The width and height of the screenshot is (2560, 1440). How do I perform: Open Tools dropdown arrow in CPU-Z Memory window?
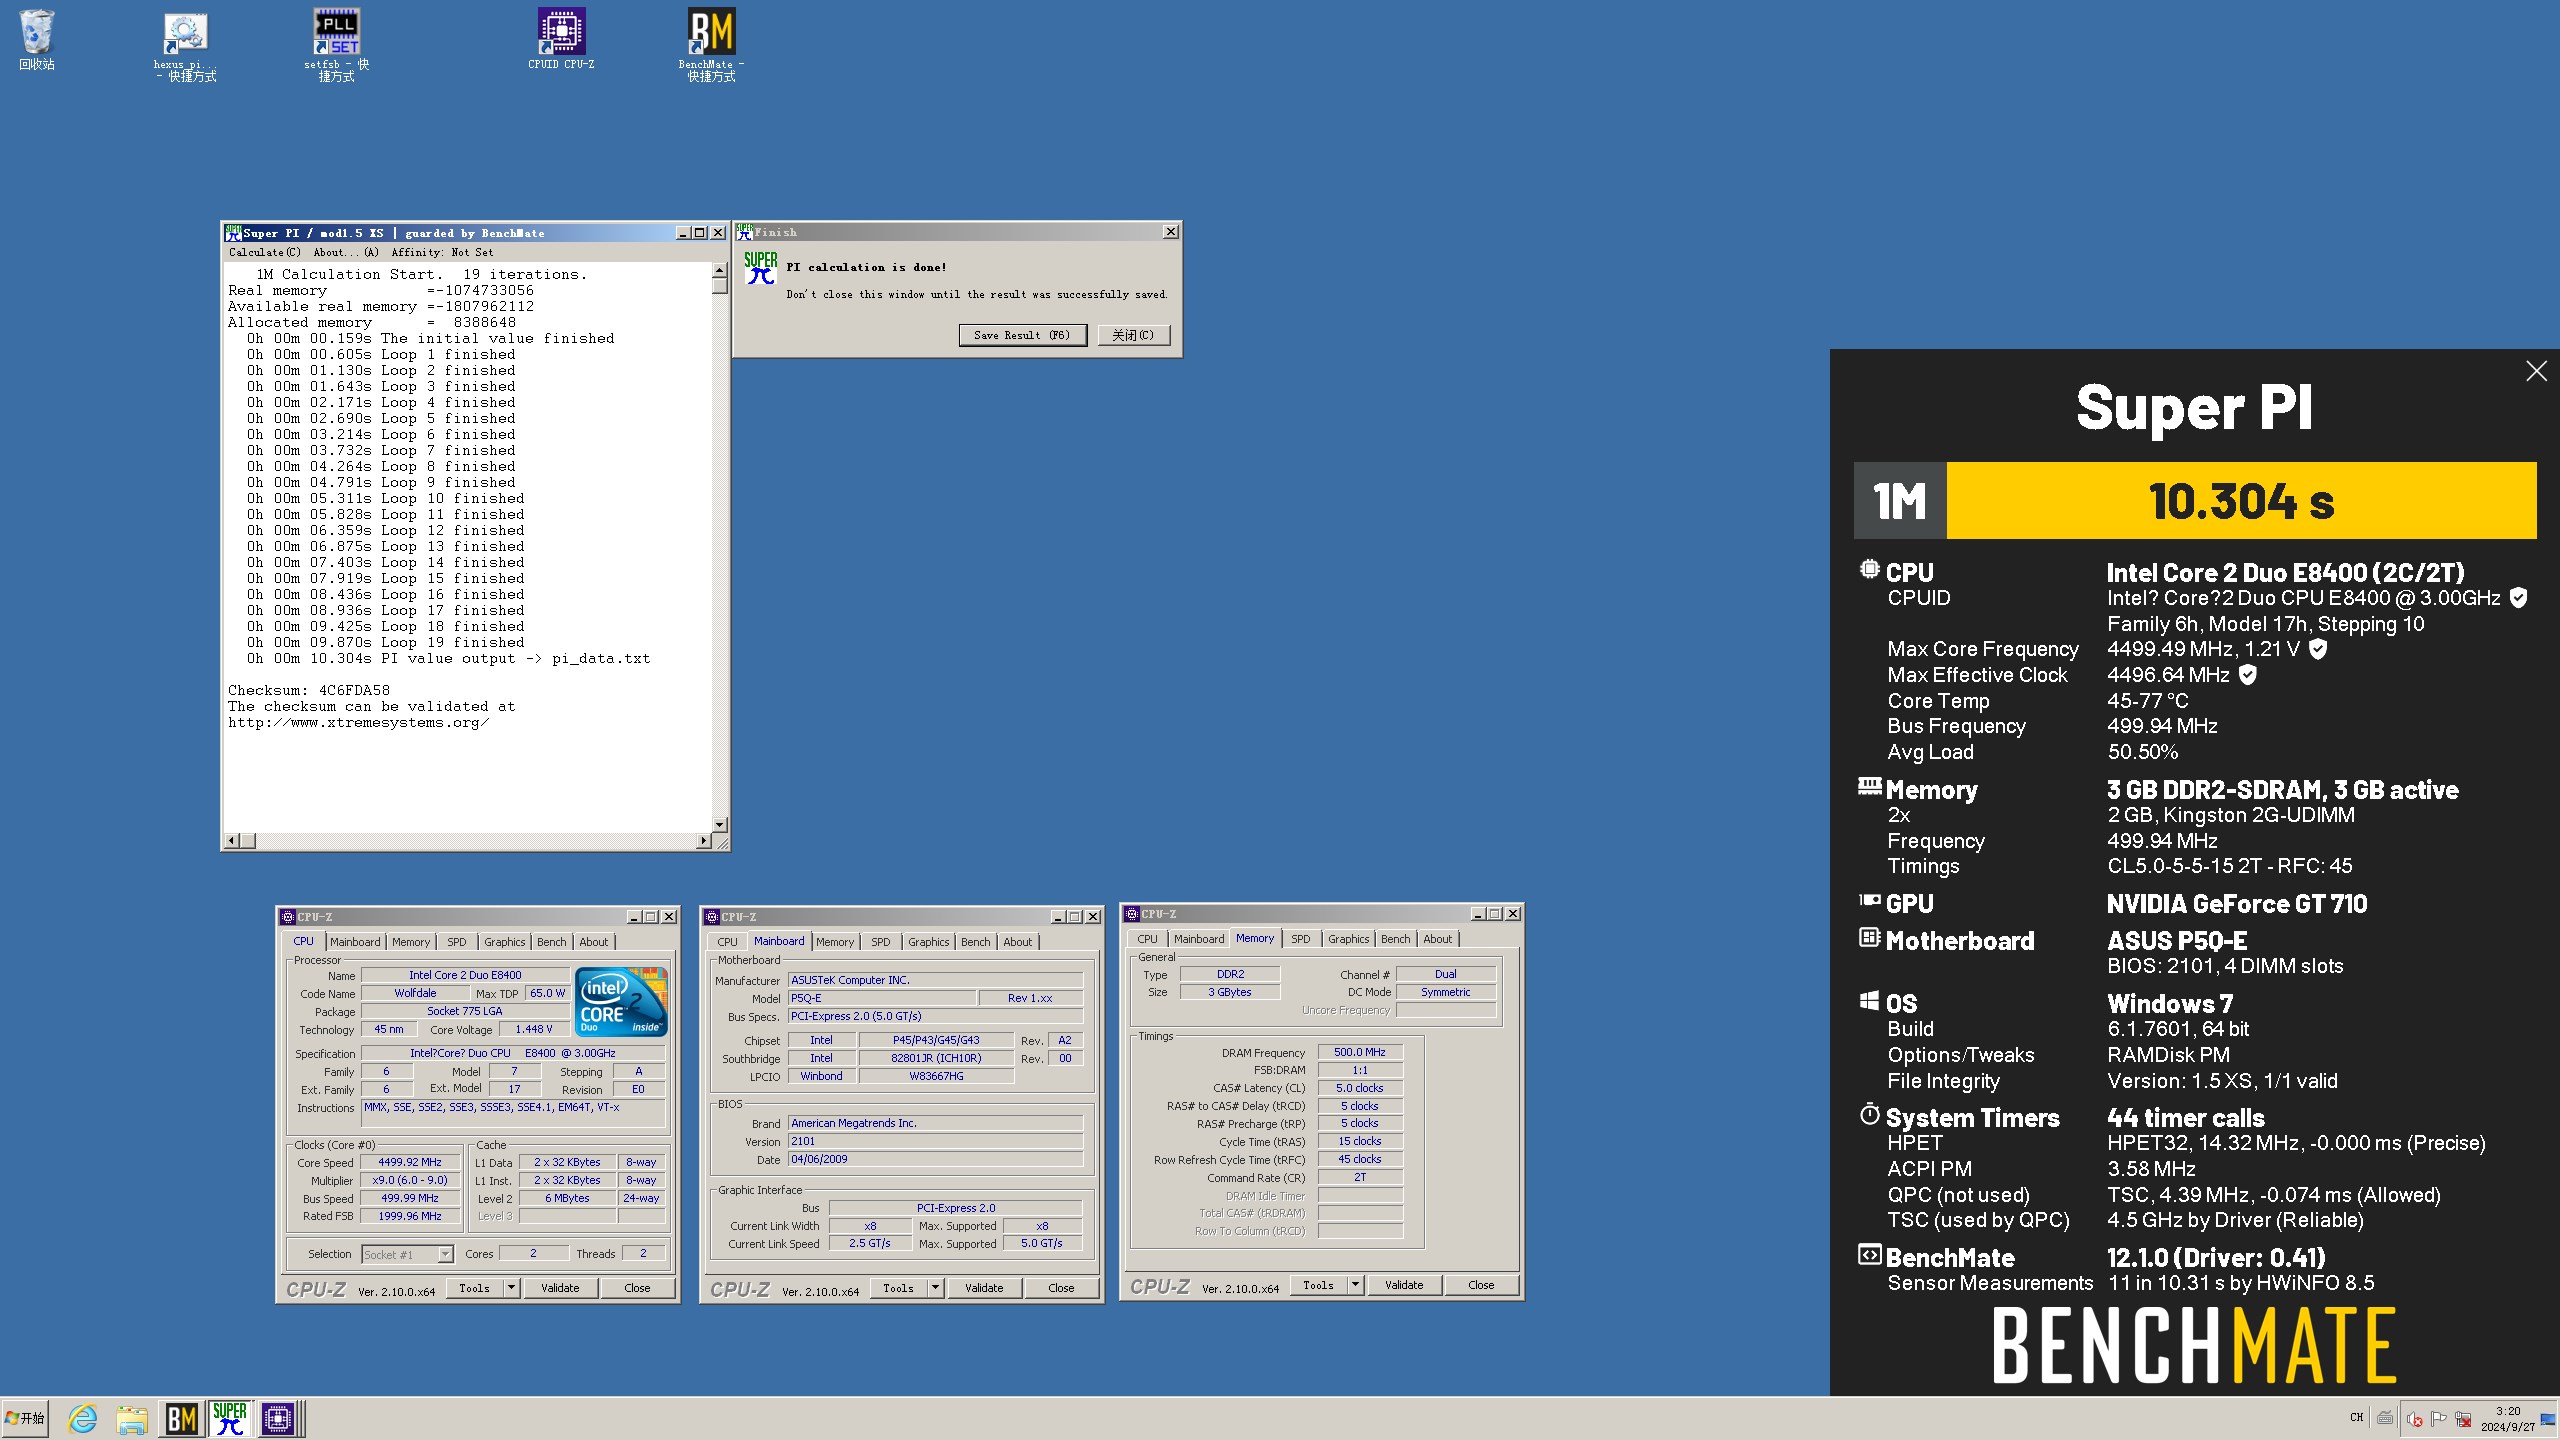click(x=1355, y=1285)
